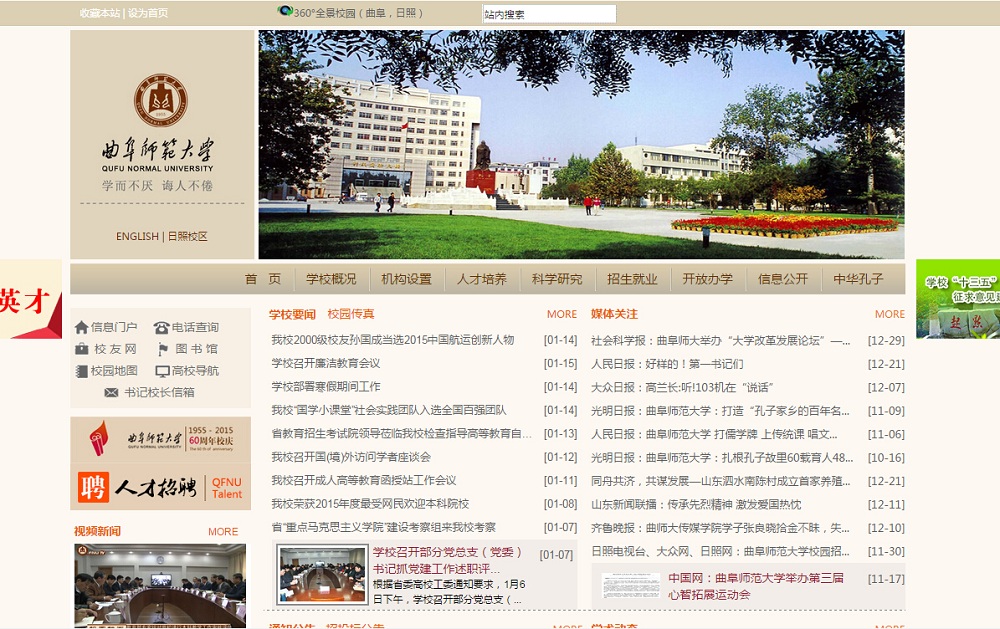Screen dimensions: 1000x629
Task: Click the 媒体关注 section heading
Action: 614,314
